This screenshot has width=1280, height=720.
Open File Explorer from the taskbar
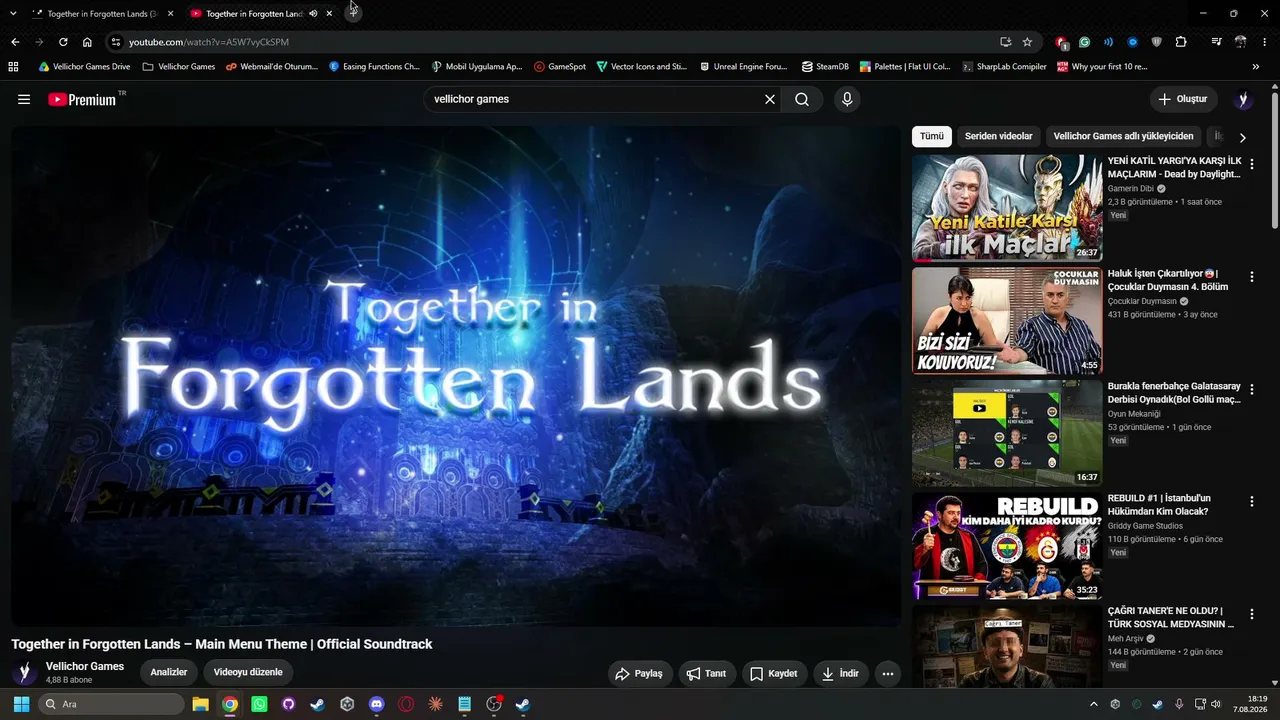click(200, 704)
